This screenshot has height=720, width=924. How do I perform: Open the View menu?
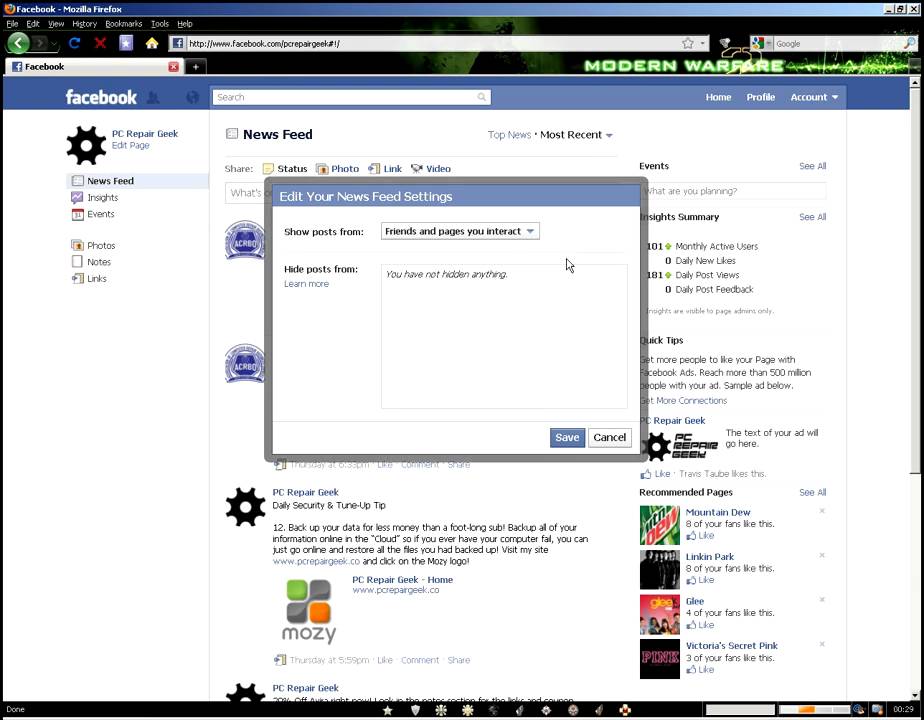56,24
